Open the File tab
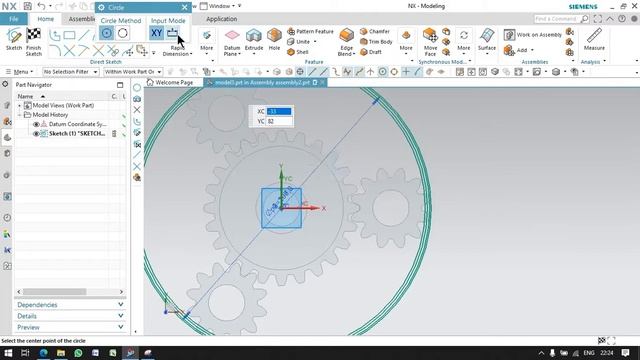 coord(13,19)
